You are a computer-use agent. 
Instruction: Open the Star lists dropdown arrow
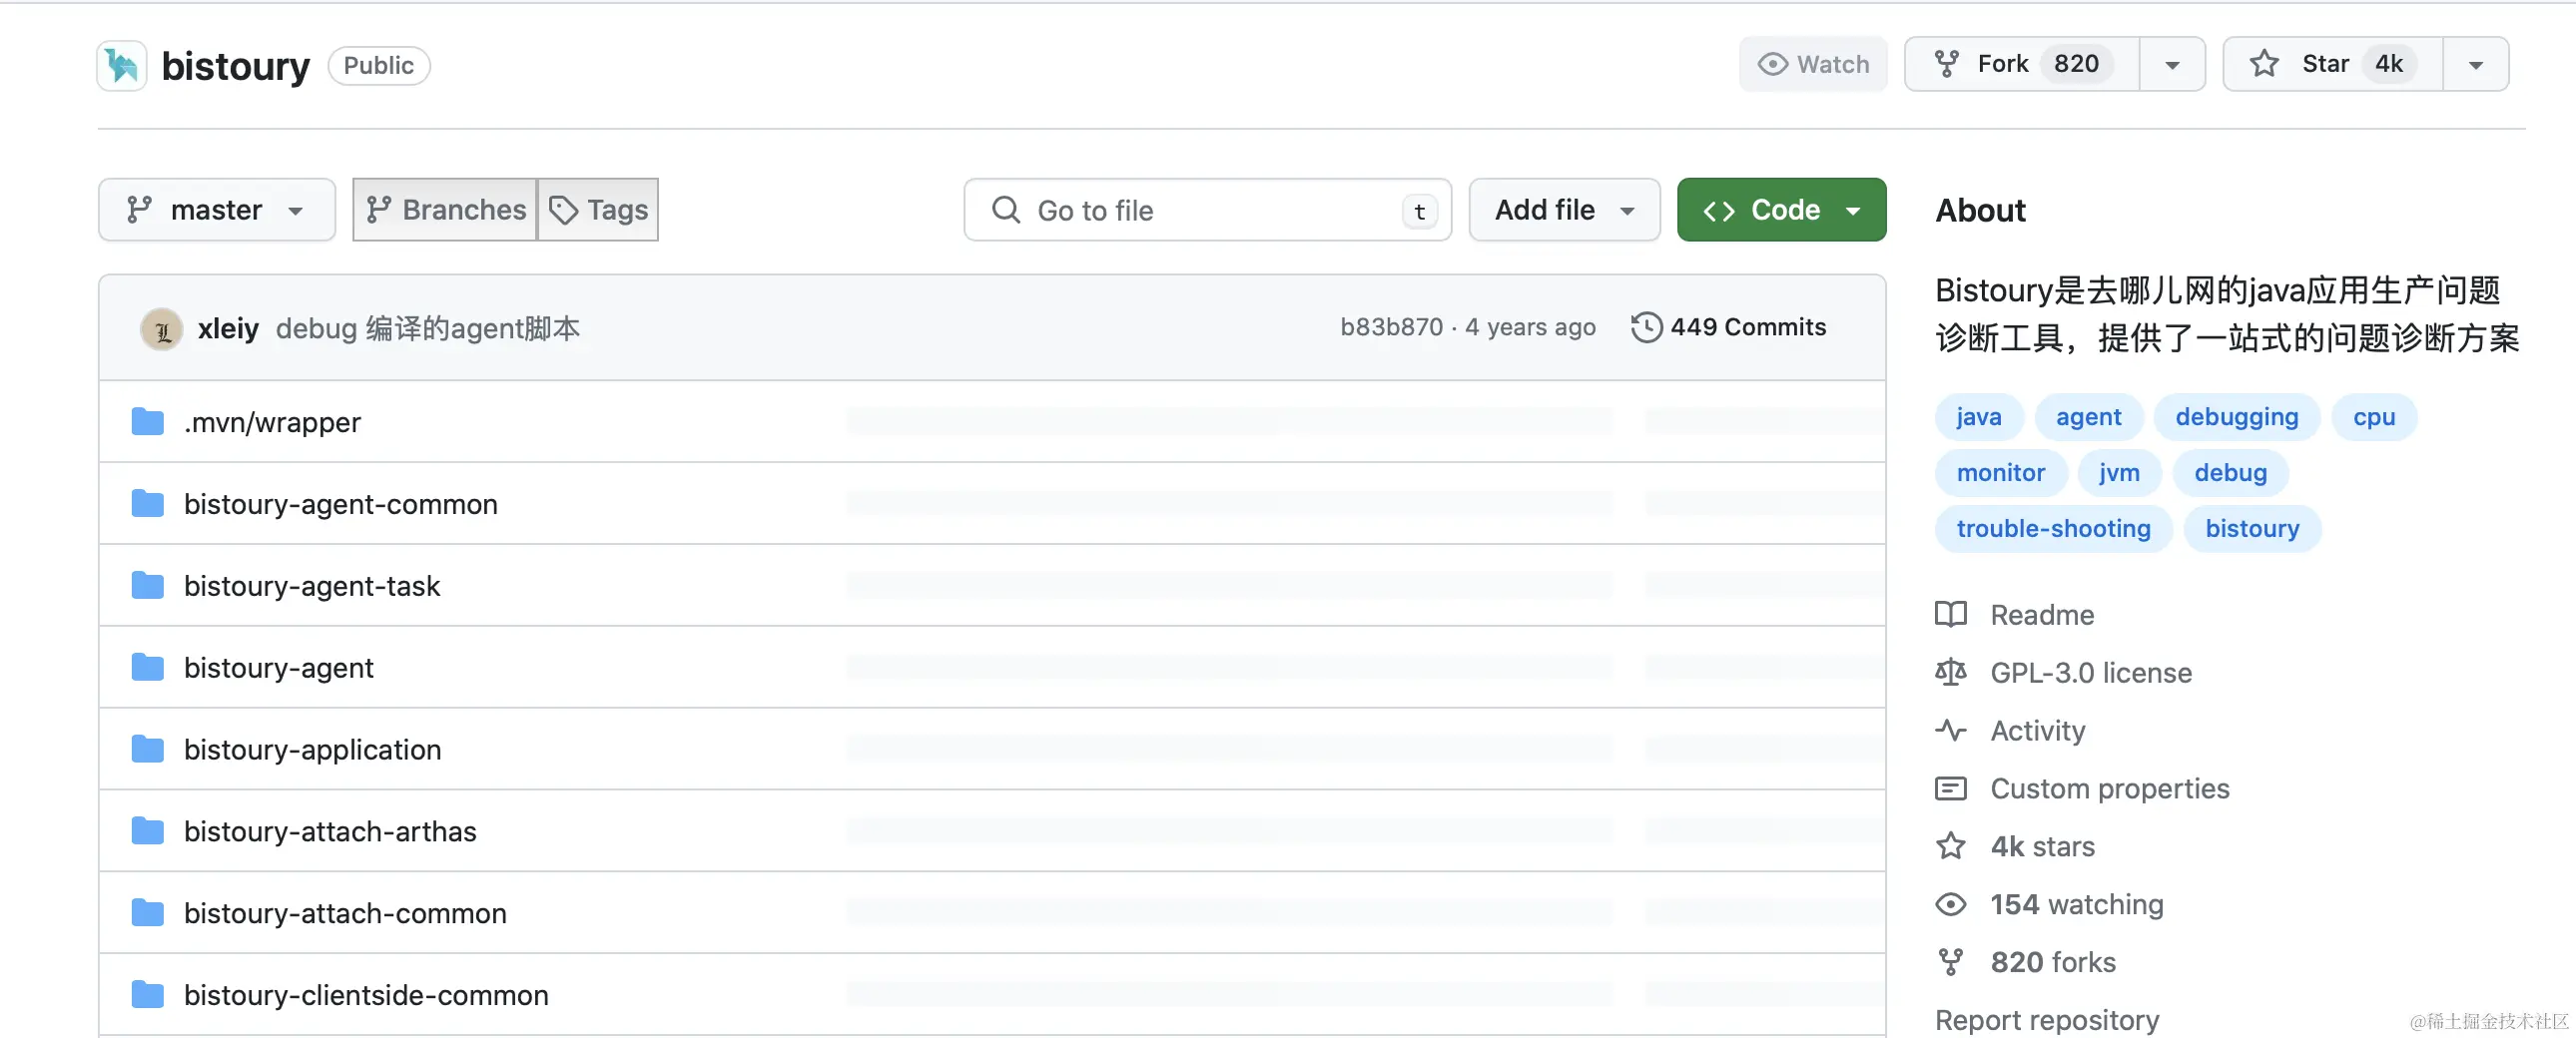tap(2475, 65)
